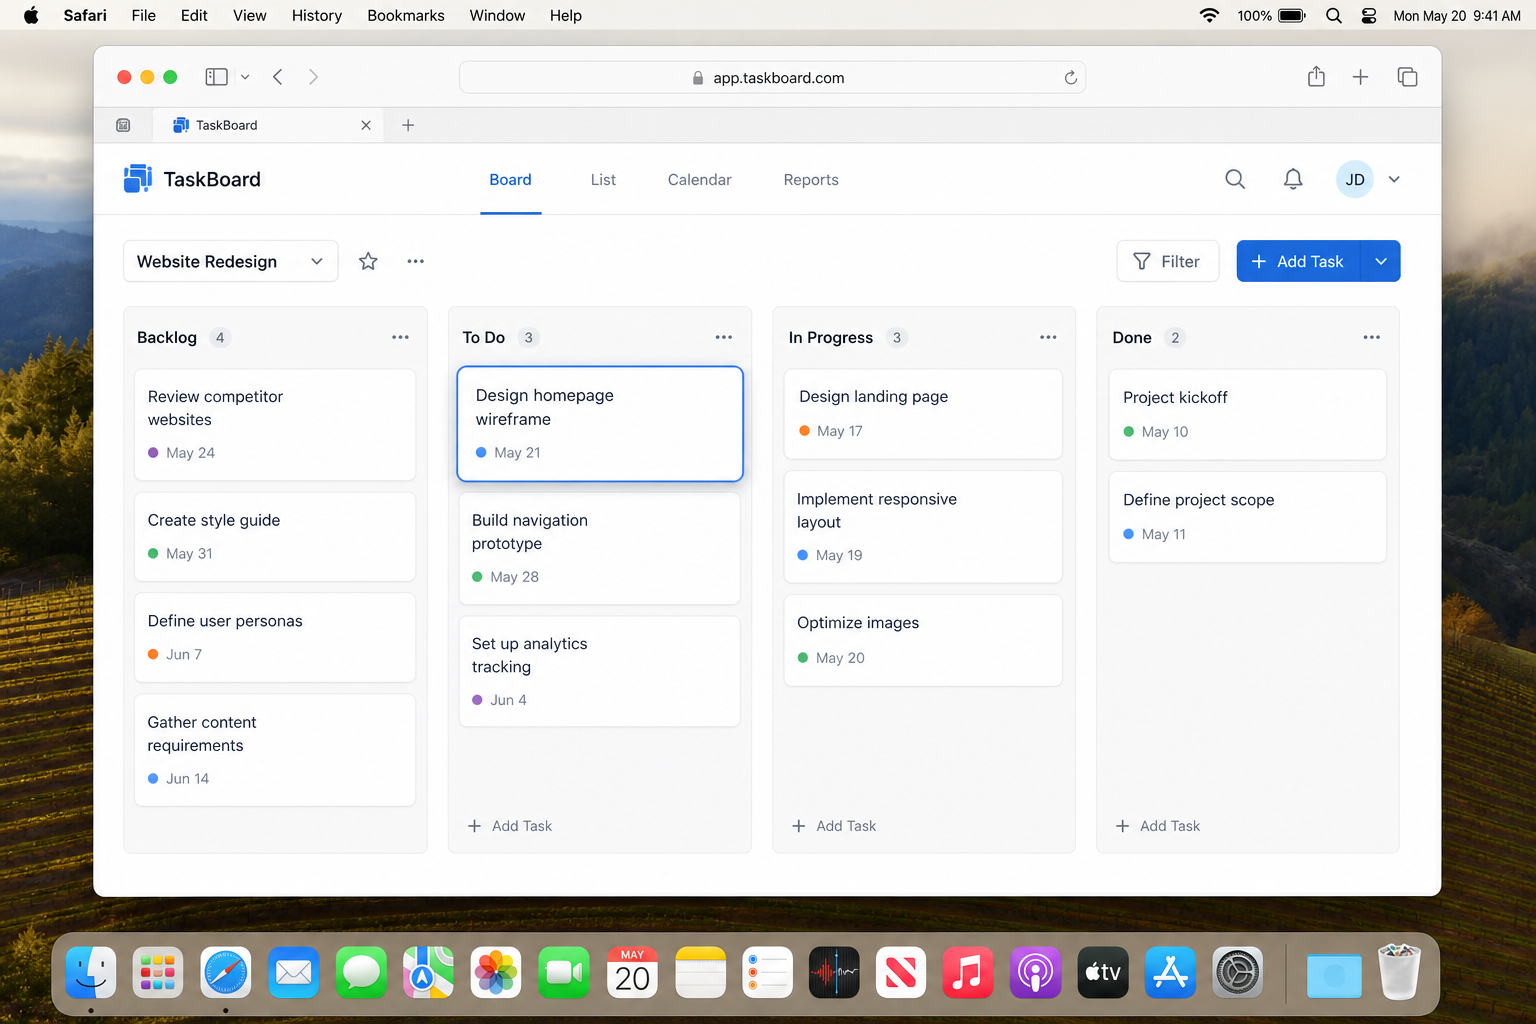Click the JD profile avatar
The height and width of the screenshot is (1024, 1536).
pos(1355,179)
